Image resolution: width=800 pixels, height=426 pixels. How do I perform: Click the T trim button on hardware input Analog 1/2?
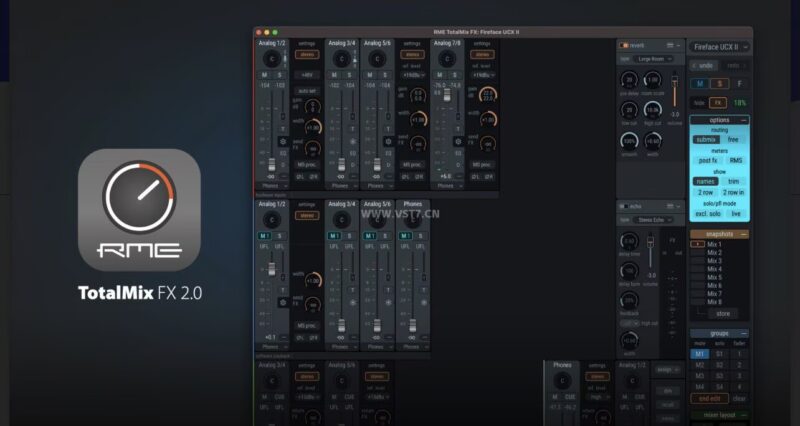[283, 130]
